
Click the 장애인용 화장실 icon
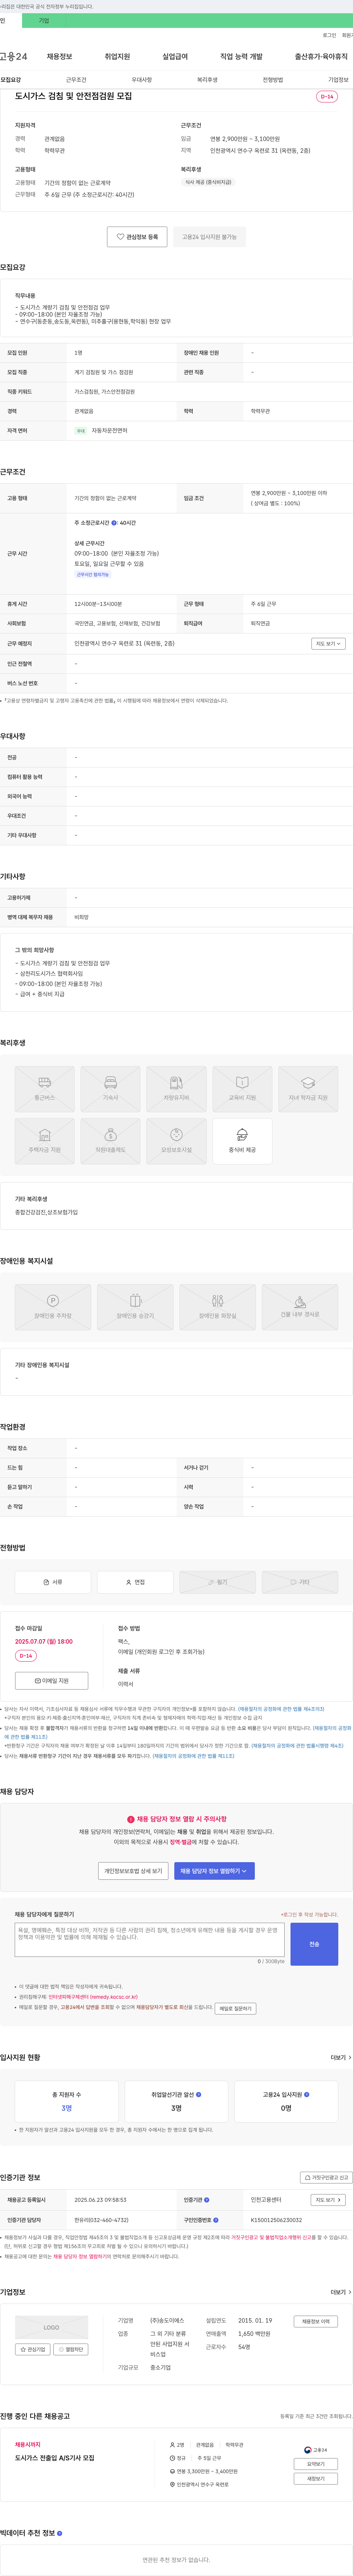[x=217, y=1307]
